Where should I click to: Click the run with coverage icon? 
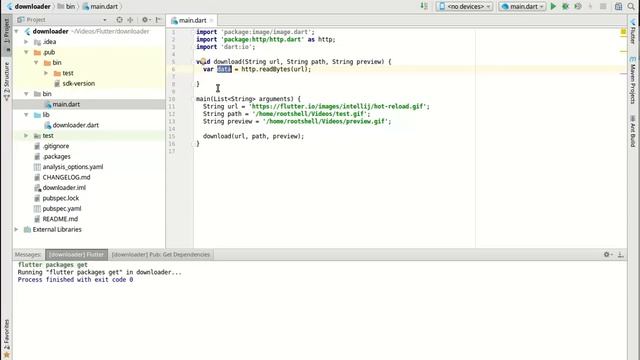click(x=578, y=7)
